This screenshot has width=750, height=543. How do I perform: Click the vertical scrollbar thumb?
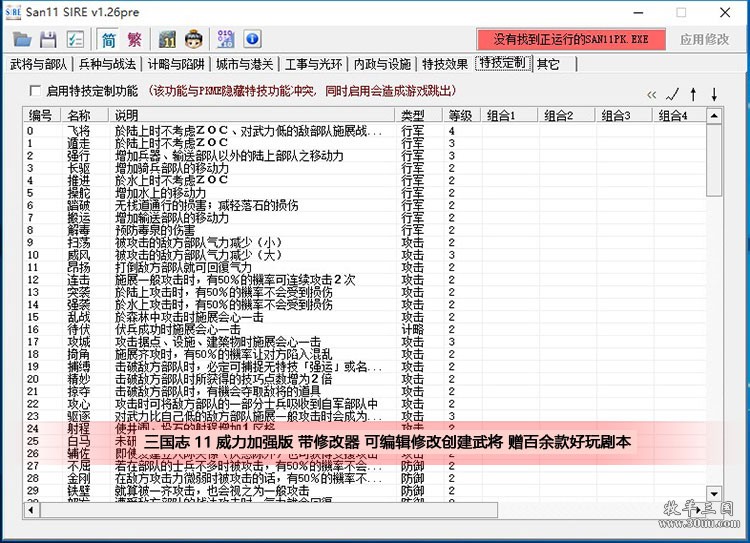coord(714,160)
